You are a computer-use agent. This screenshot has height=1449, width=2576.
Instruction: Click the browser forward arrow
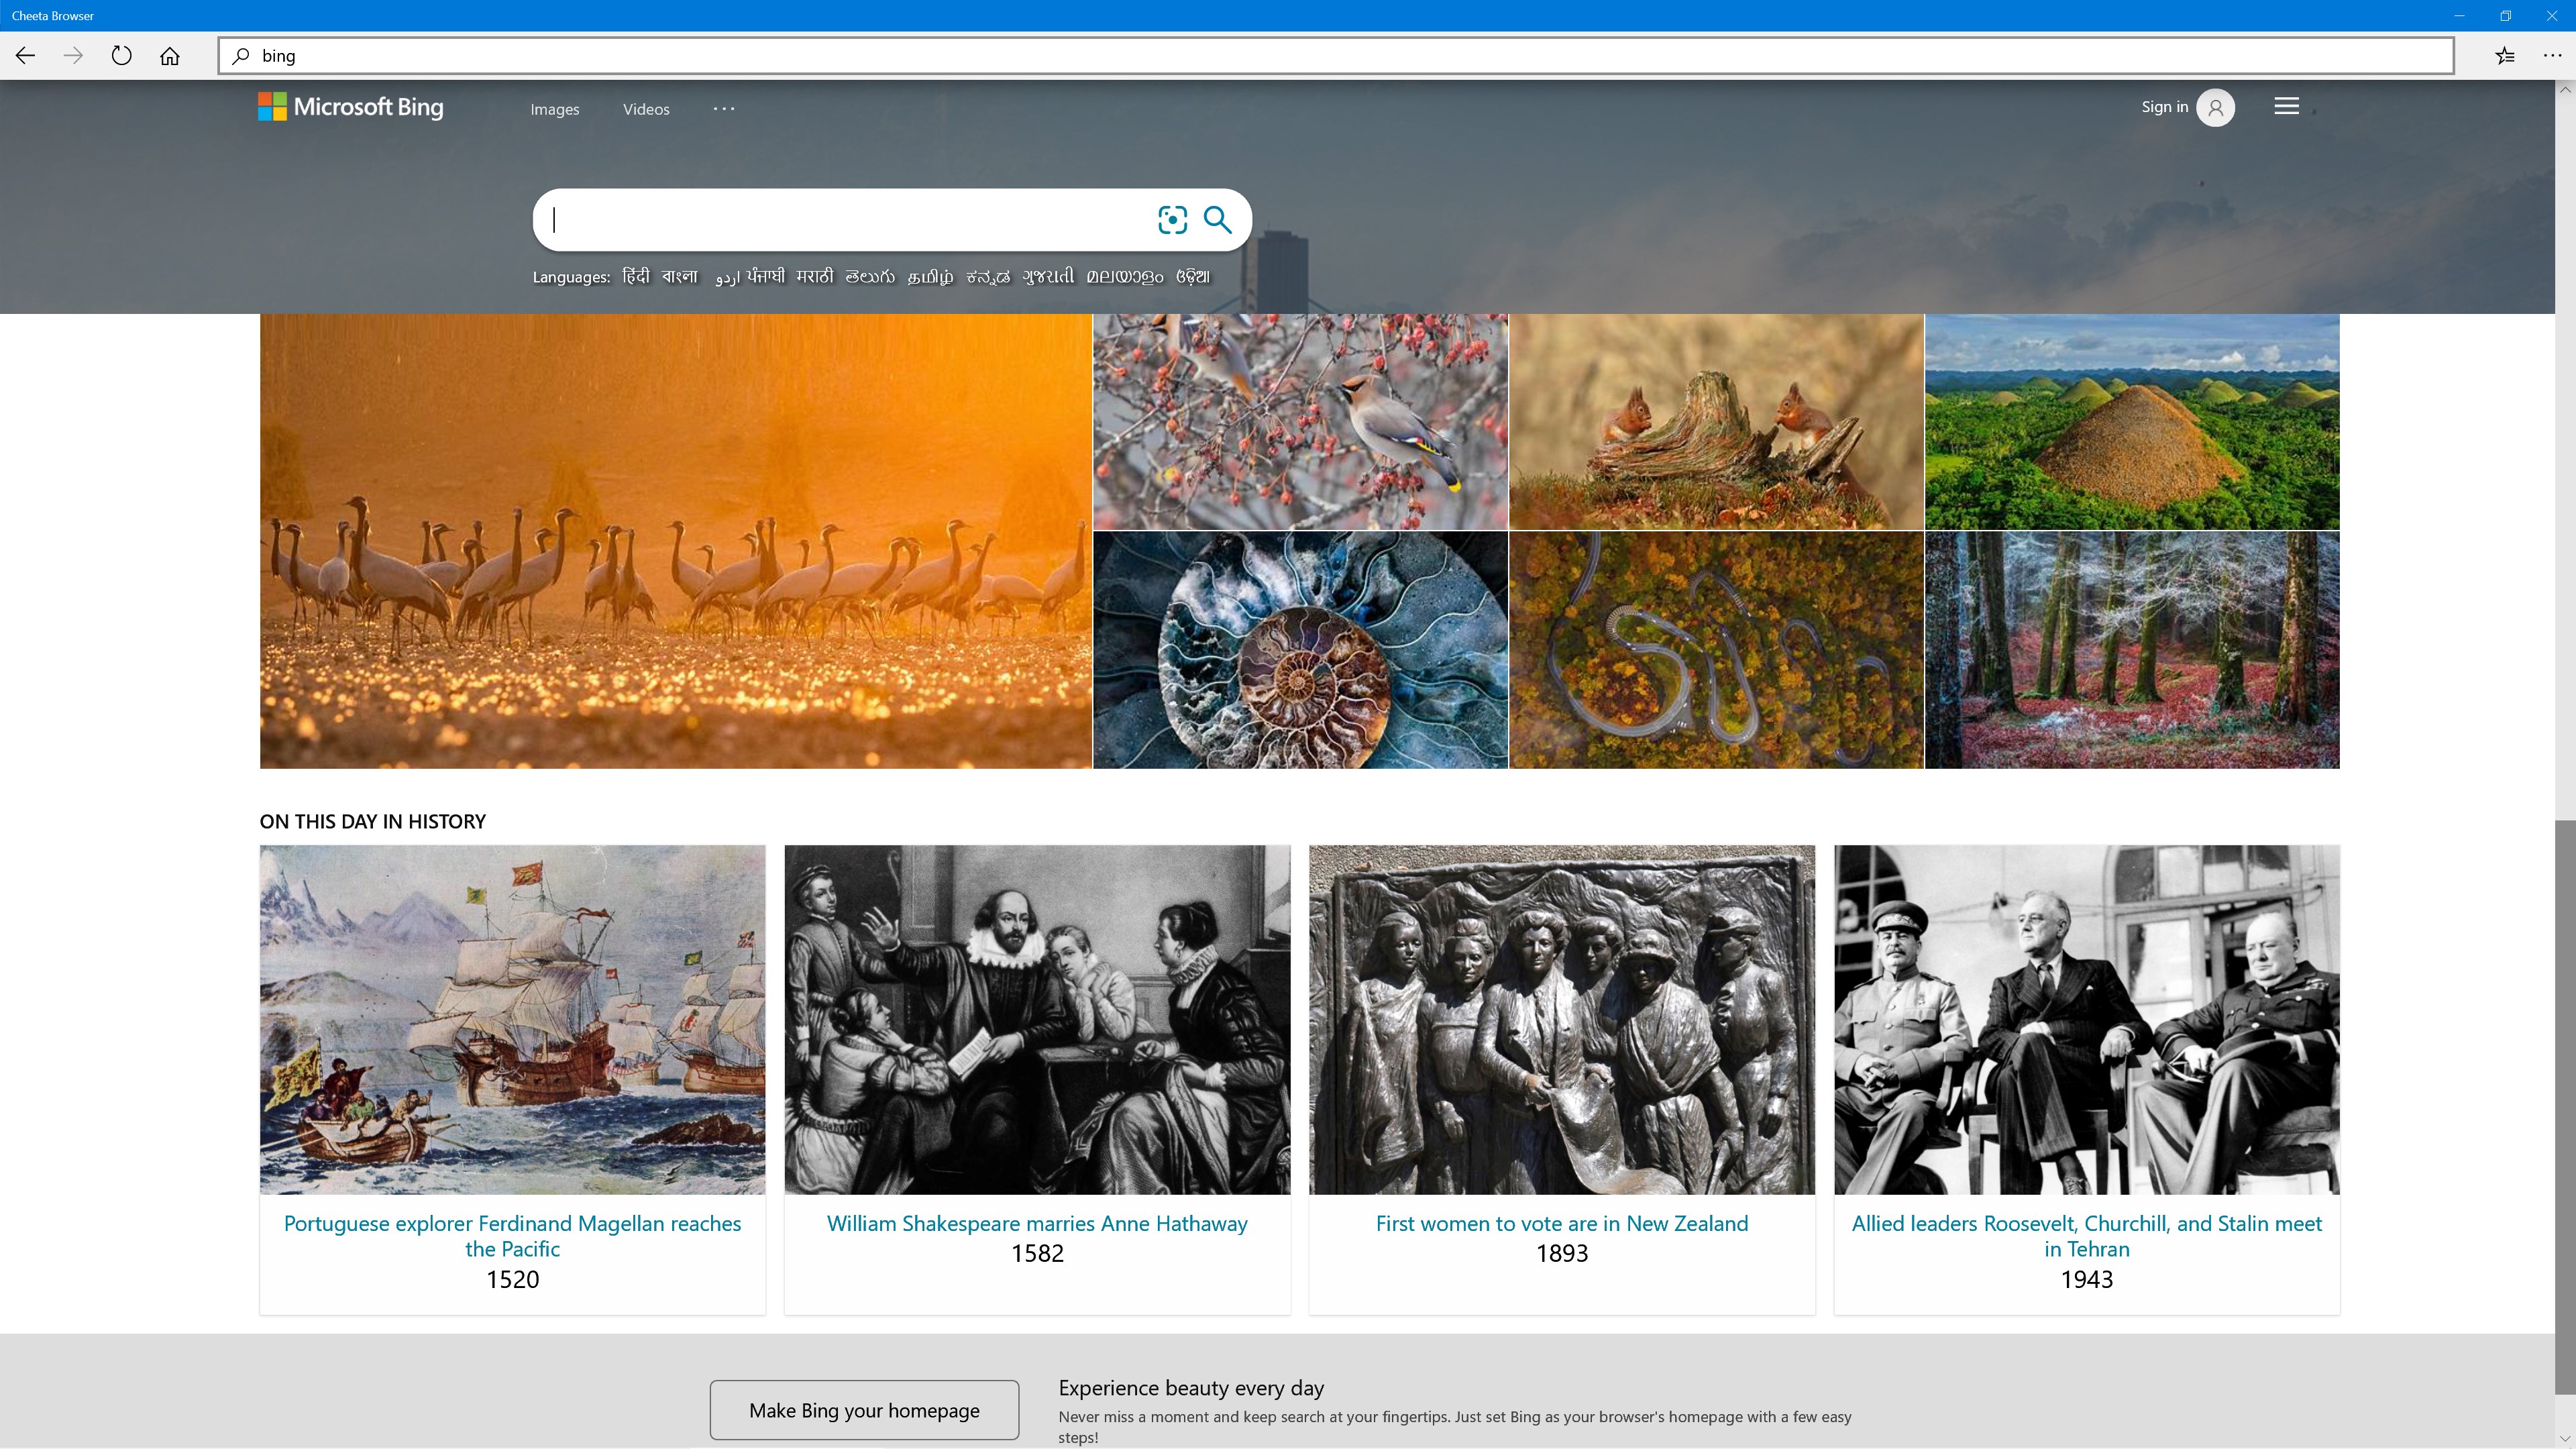tap(73, 56)
